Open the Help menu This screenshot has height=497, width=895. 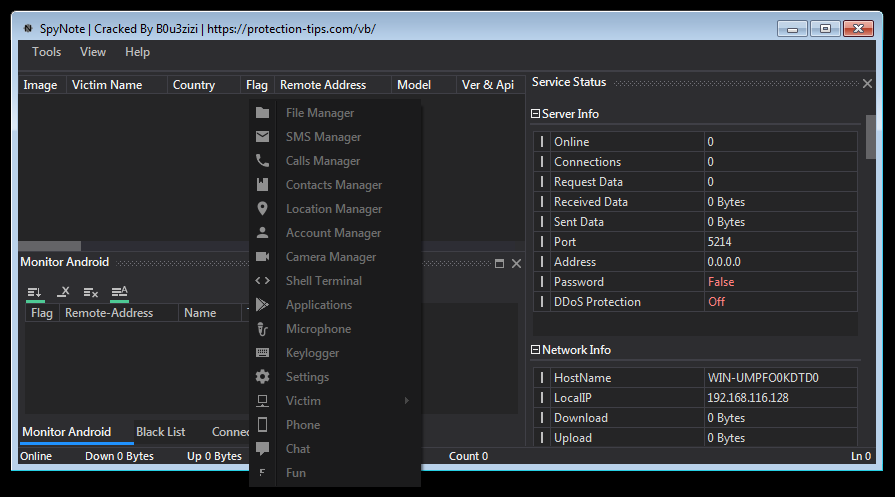[137, 52]
